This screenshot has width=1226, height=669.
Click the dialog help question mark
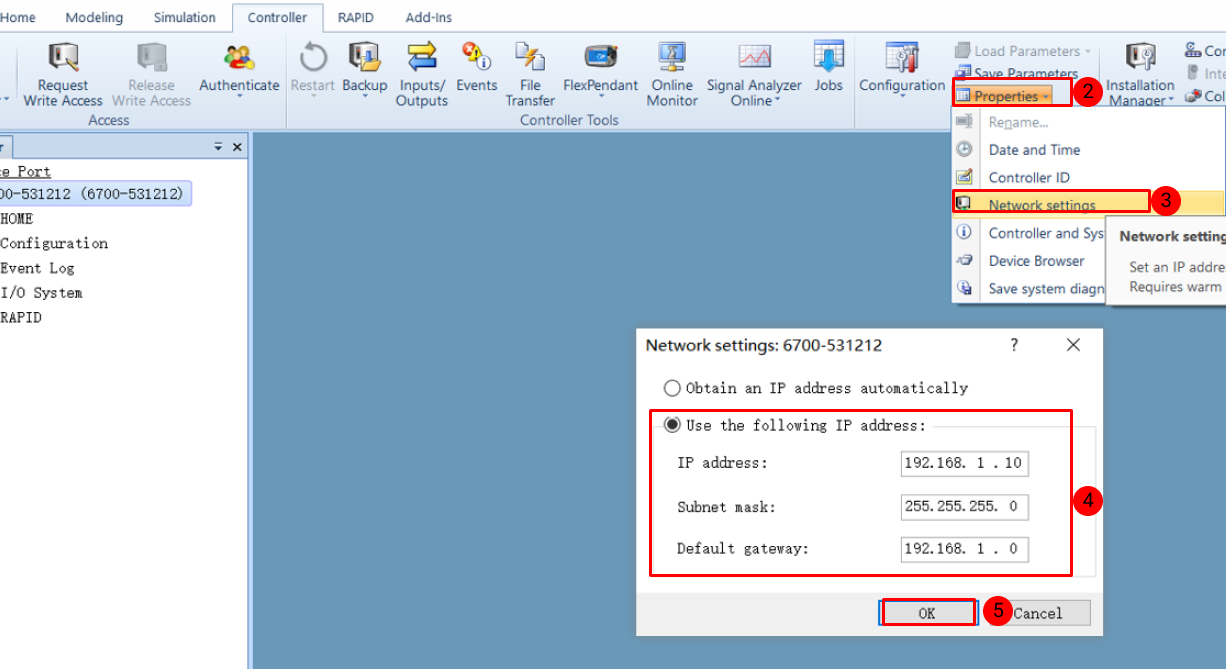pyautogui.click(x=1014, y=345)
